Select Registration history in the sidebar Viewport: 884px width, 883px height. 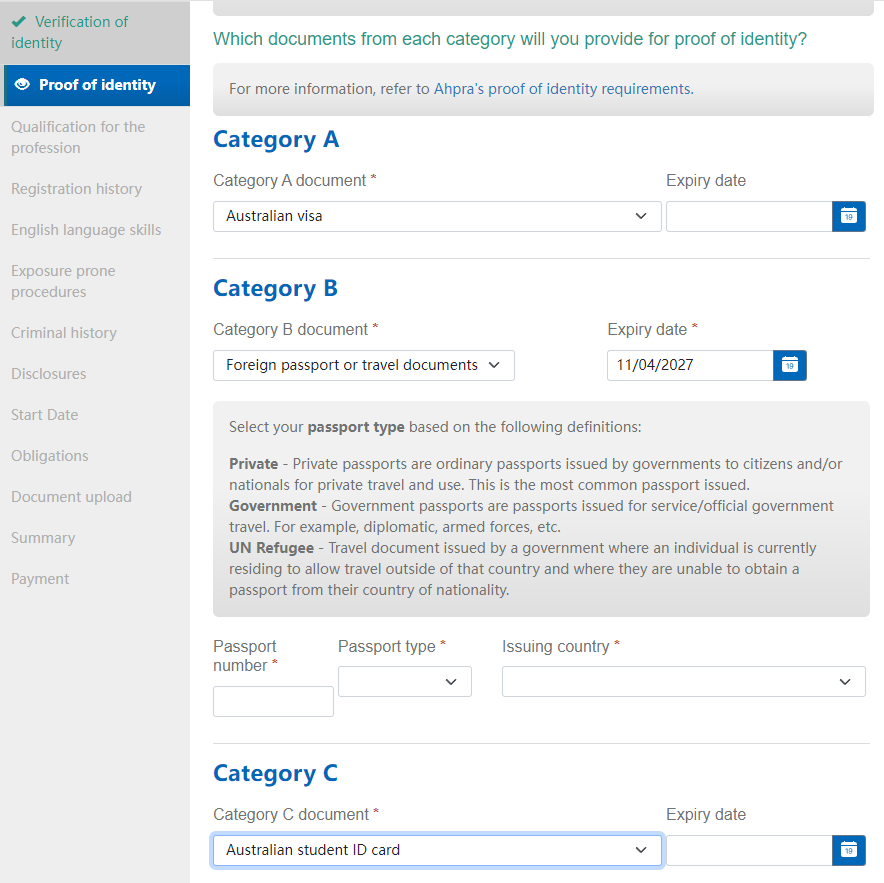(x=76, y=189)
